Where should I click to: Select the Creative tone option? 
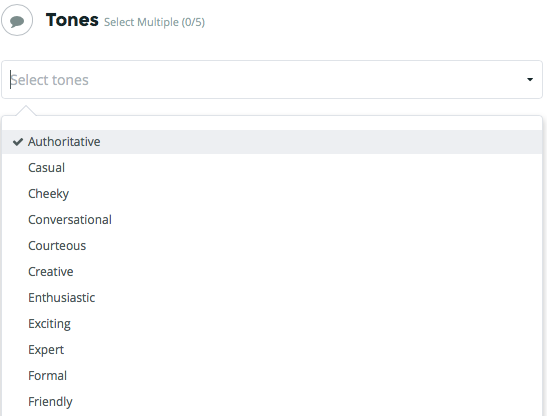pos(272,272)
